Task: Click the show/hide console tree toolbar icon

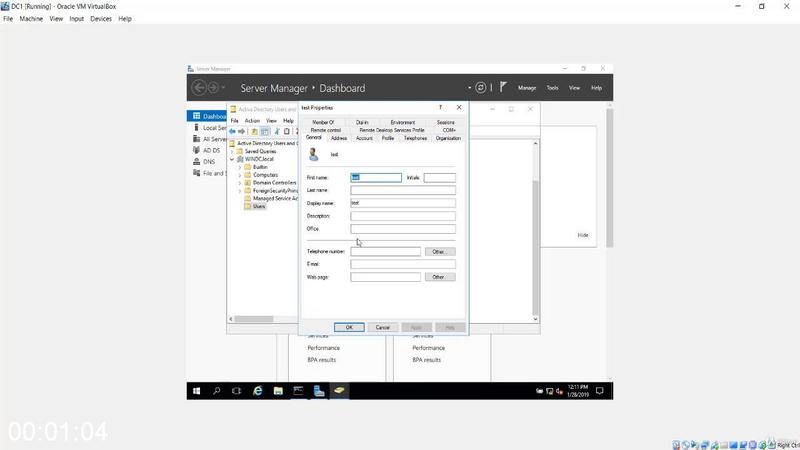Action: point(265,132)
